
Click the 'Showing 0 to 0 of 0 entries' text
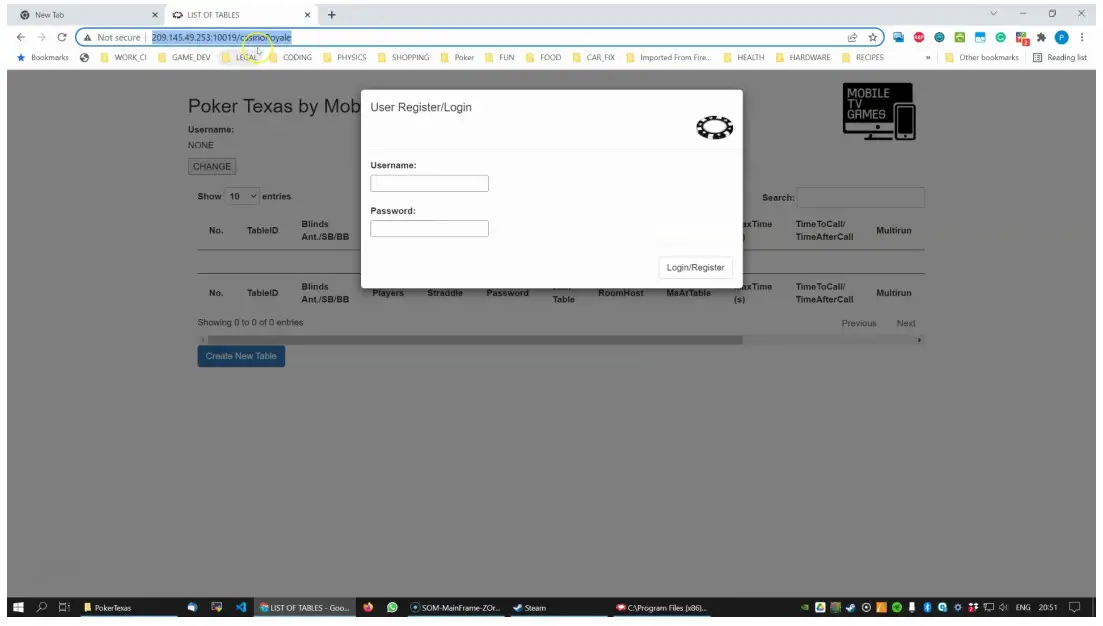[x=250, y=323]
